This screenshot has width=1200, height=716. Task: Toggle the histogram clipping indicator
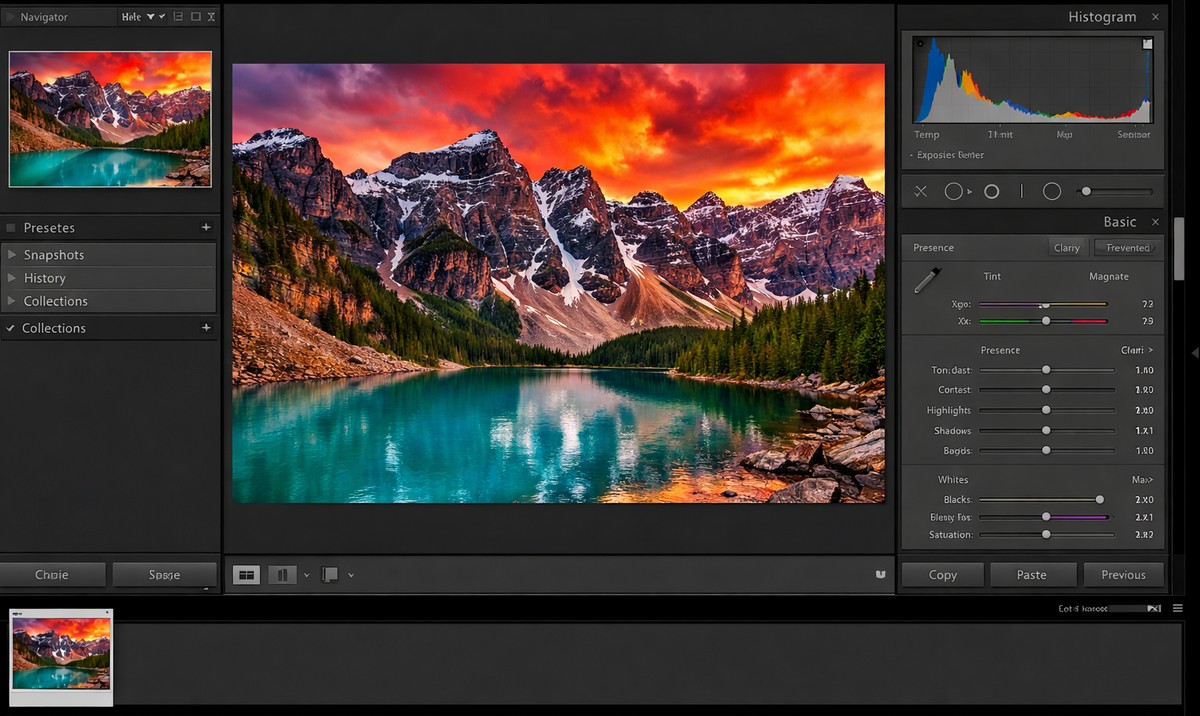tap(1147, 44)
